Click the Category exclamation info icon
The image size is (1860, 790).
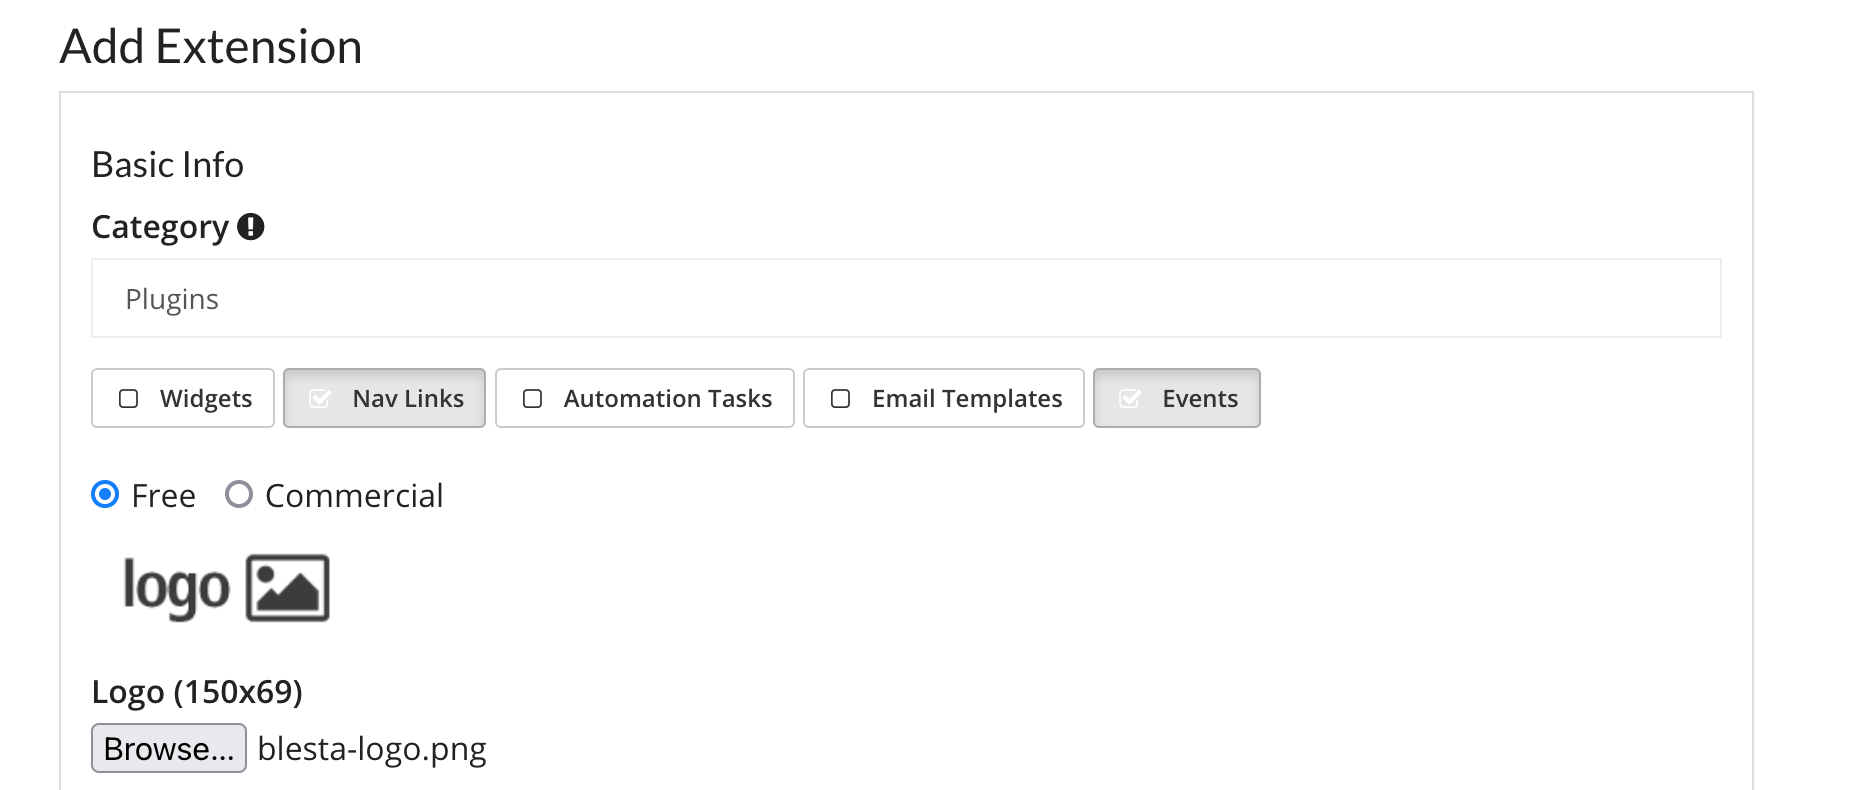(x=250, y=227)
